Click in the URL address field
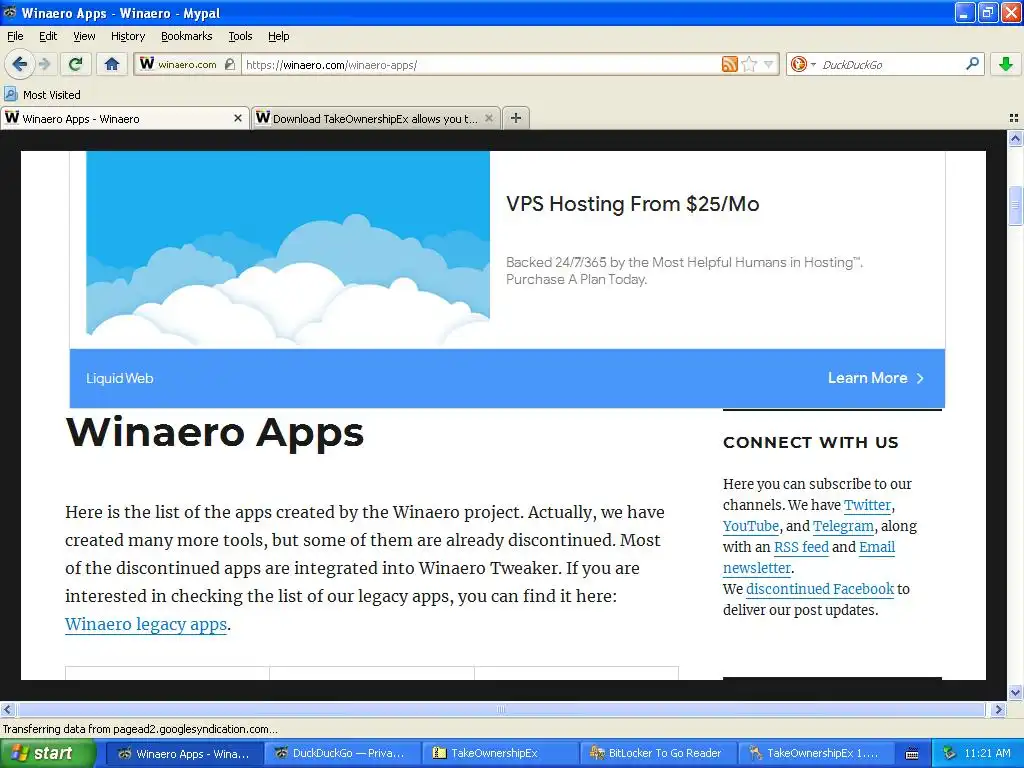 [480, 65]
